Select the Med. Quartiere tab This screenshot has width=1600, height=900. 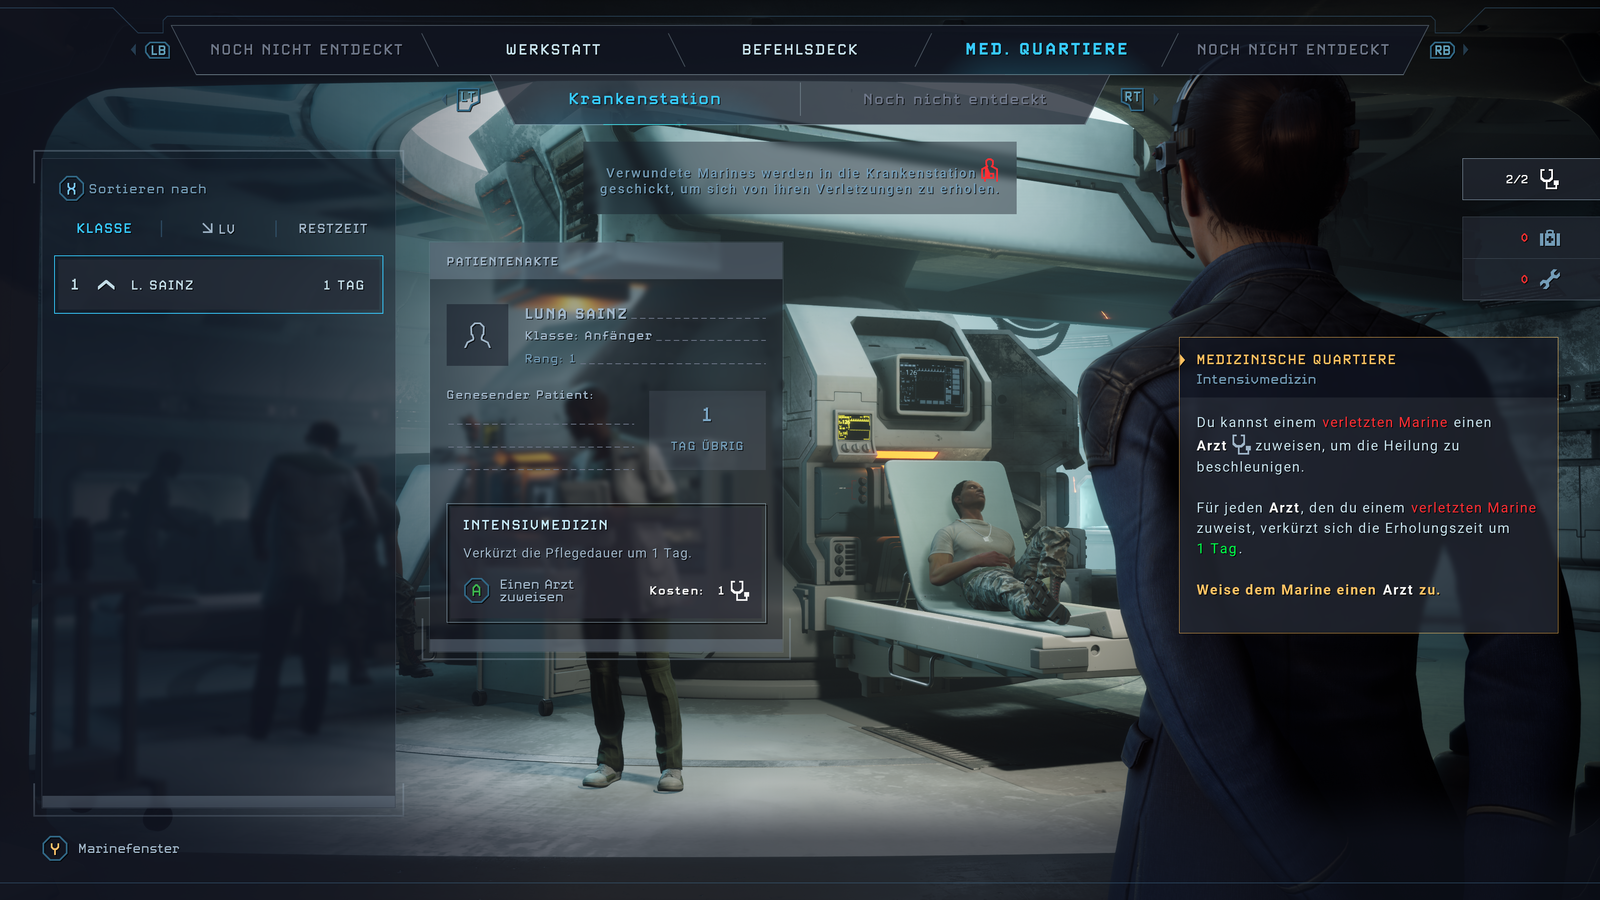pyautogui.click(x=1046, y=49)
